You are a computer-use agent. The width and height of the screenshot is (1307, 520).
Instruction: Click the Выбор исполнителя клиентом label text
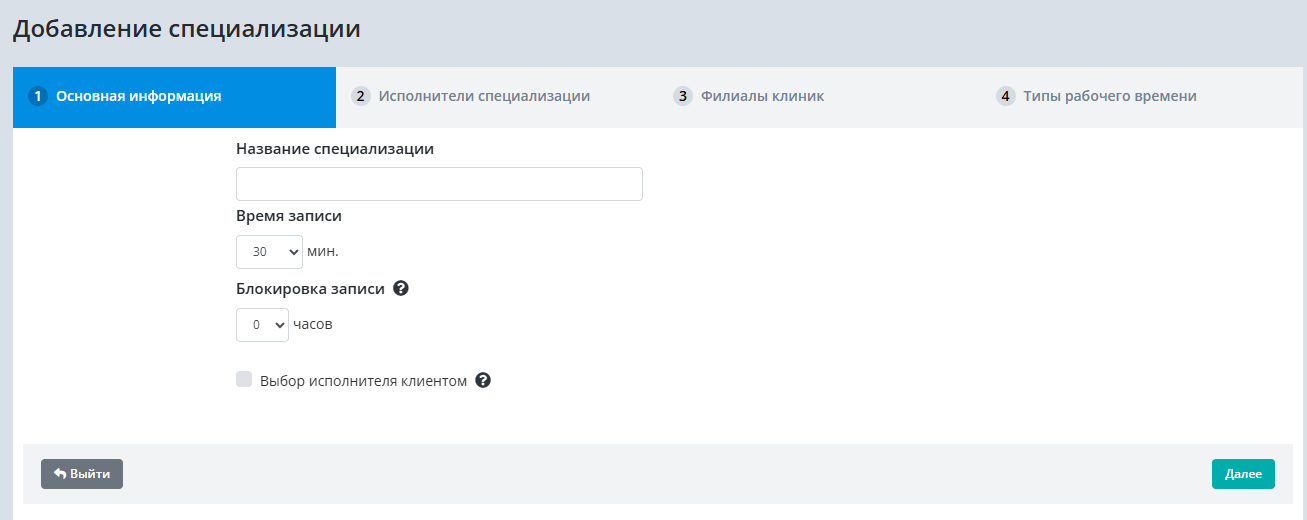point(363,381)
